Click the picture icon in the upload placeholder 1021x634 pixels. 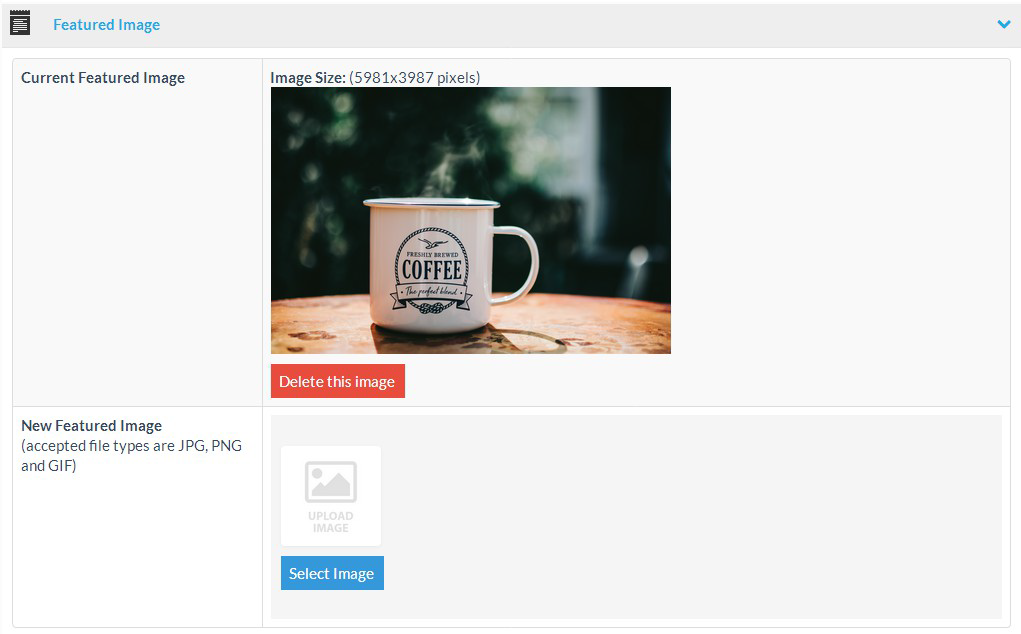tap(330, 481)
